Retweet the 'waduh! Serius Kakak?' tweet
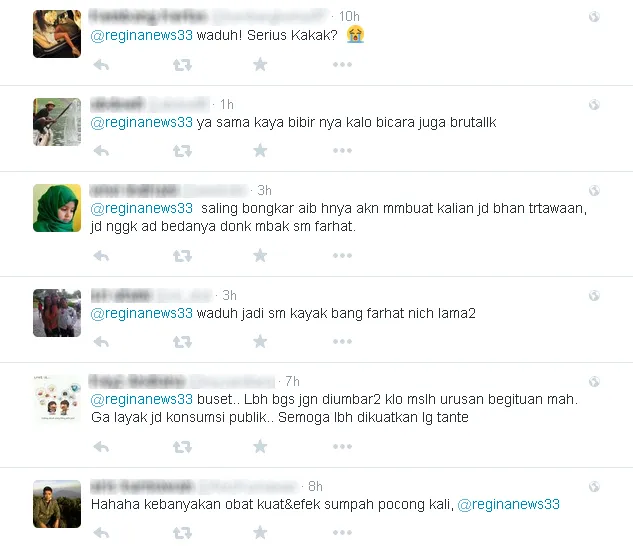Image resolution: width=633 pixels, height=550 pixels. coord(182,65)
